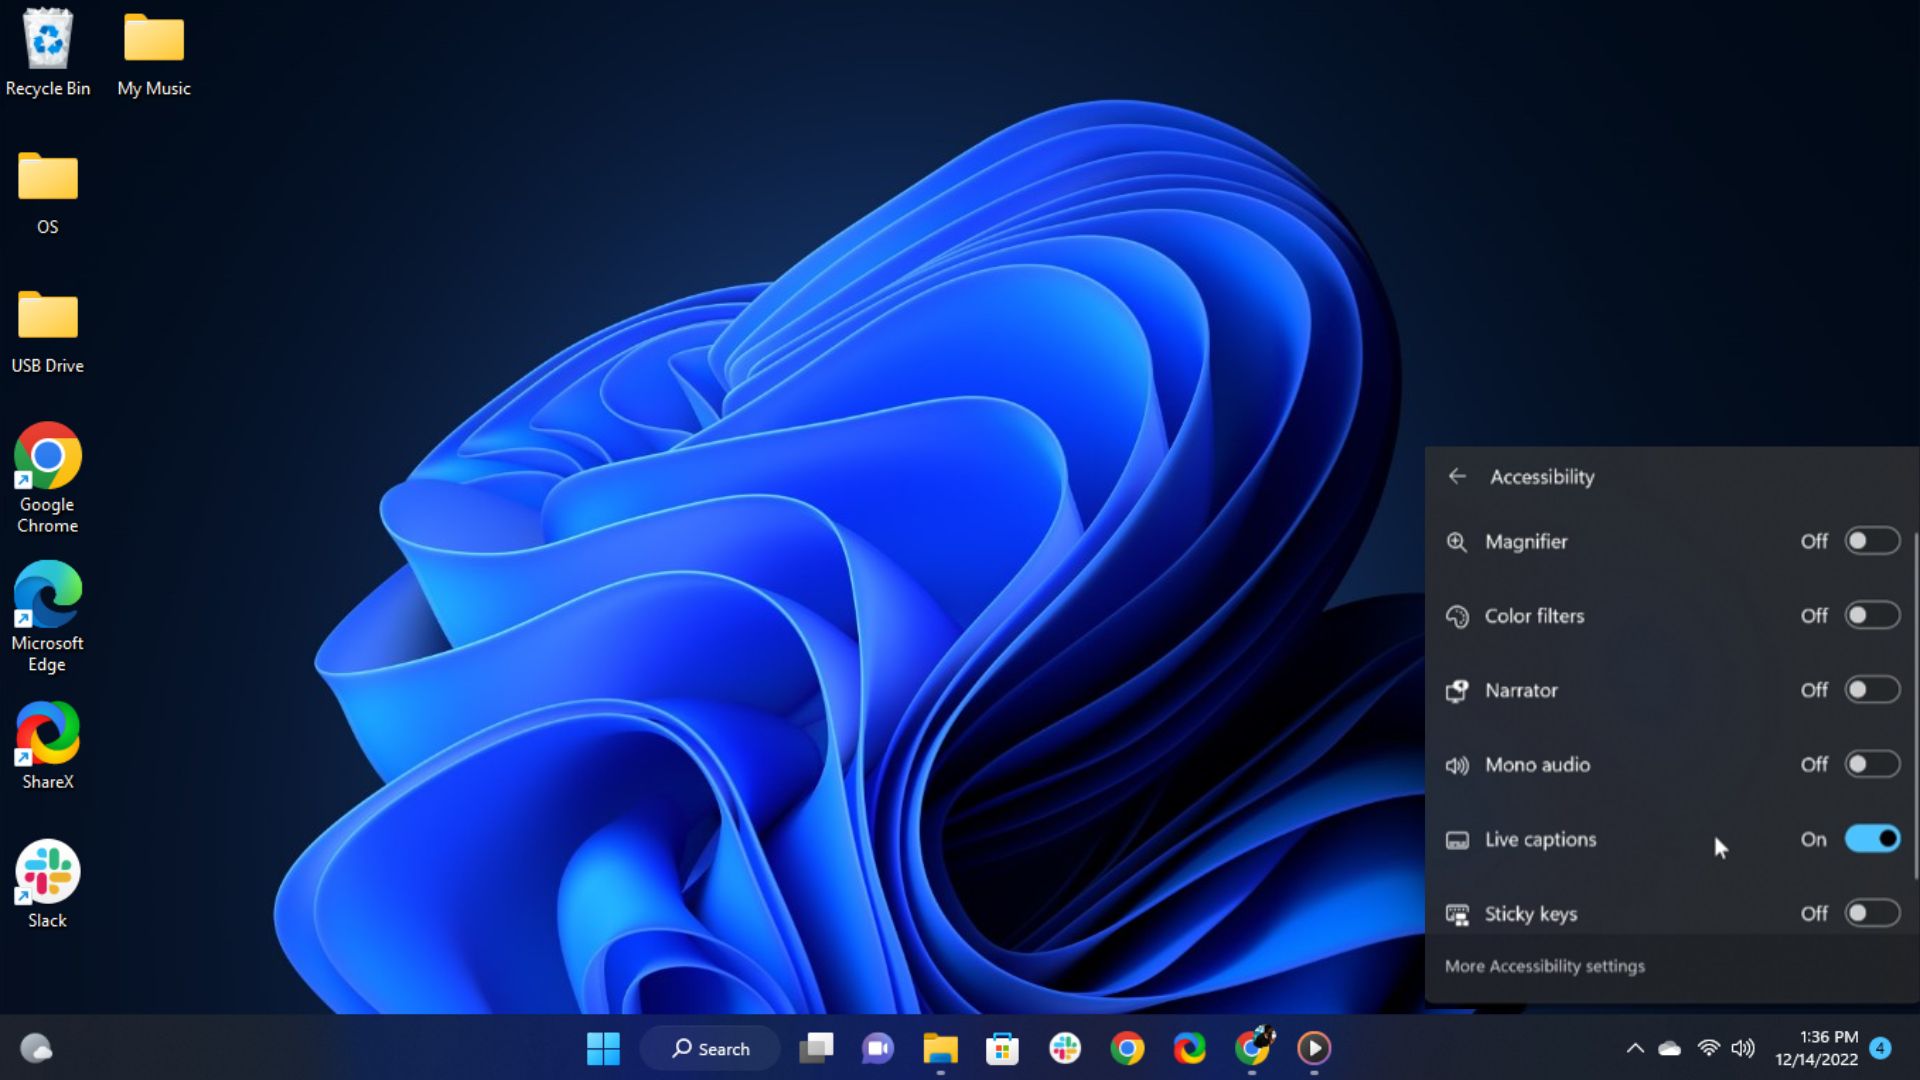
Task: Open File Explorer from taskbar
Action: (x=939, y=1047)
